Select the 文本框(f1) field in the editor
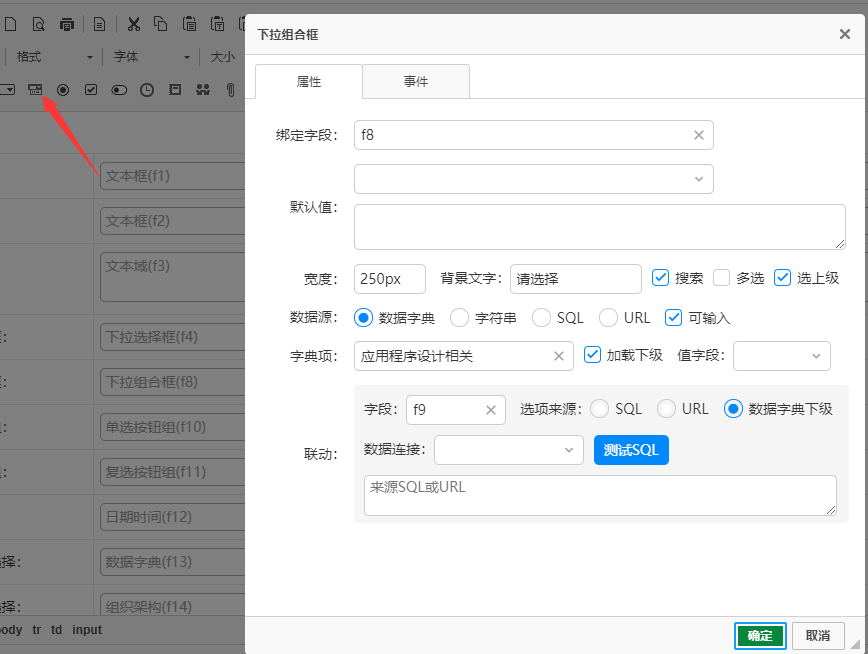 coord(172,176)
